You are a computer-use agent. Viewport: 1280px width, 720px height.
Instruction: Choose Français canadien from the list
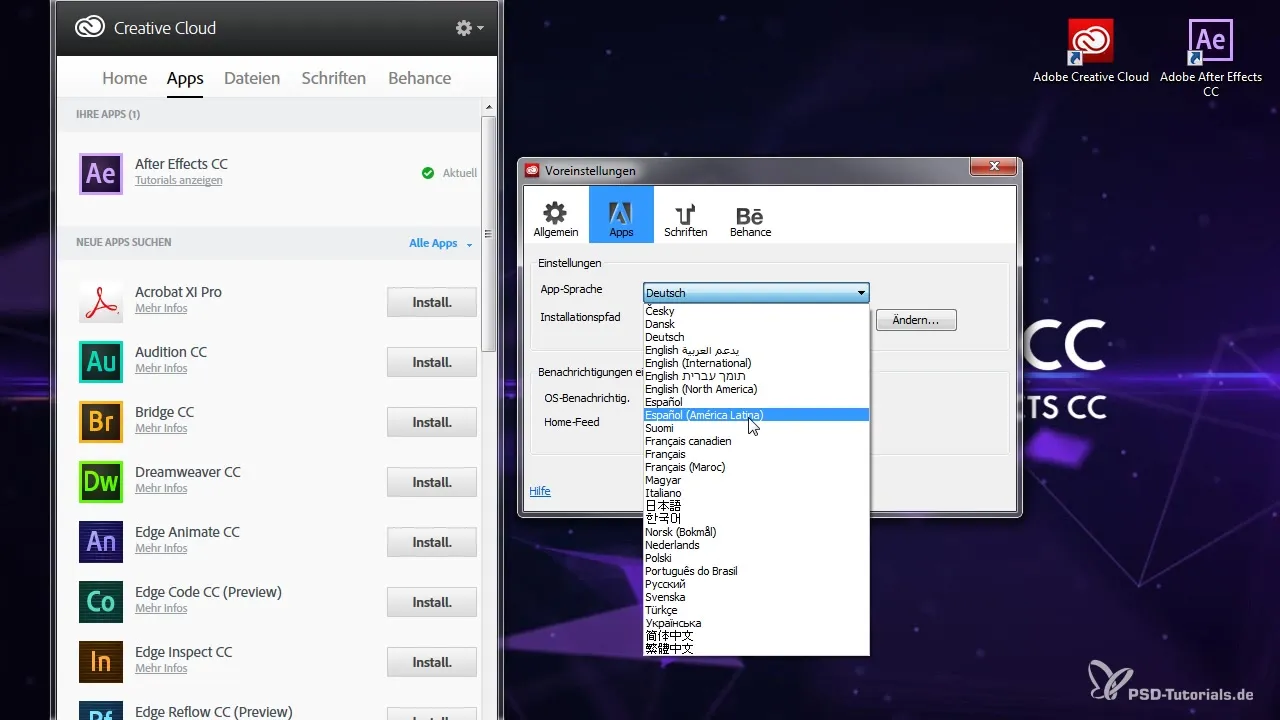click(x=756, y=441)
